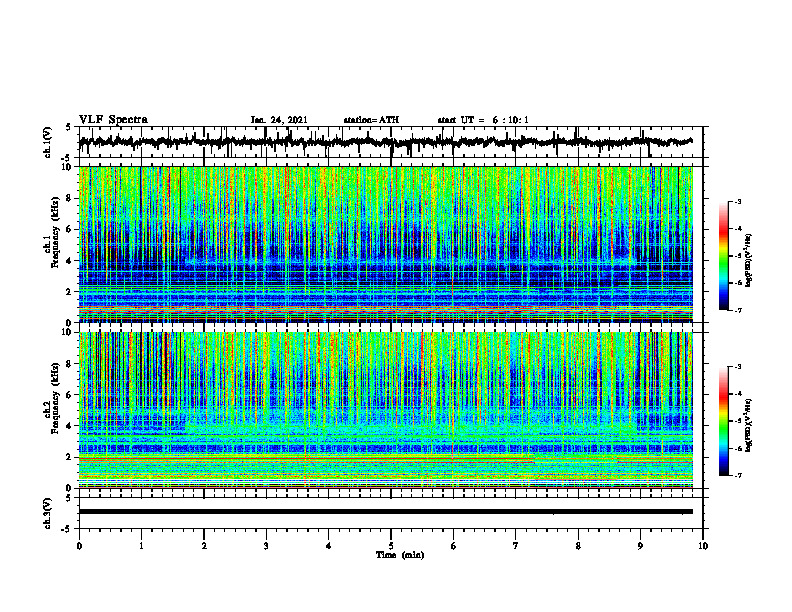Click the "ch.3(V)" axis label
This screenshot has height=612, width=792.
pos(48,514)
